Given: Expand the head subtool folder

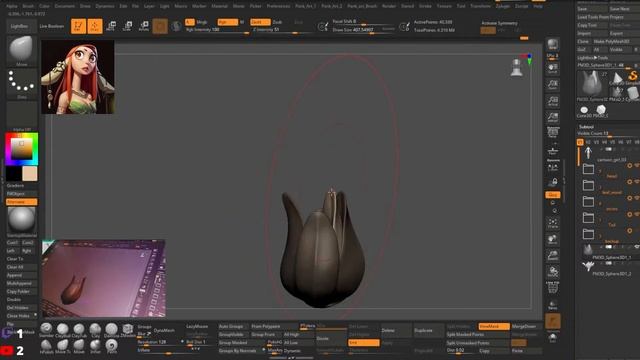Looking at the screenshot, I should pyautogui.click(x=588, y=169).
